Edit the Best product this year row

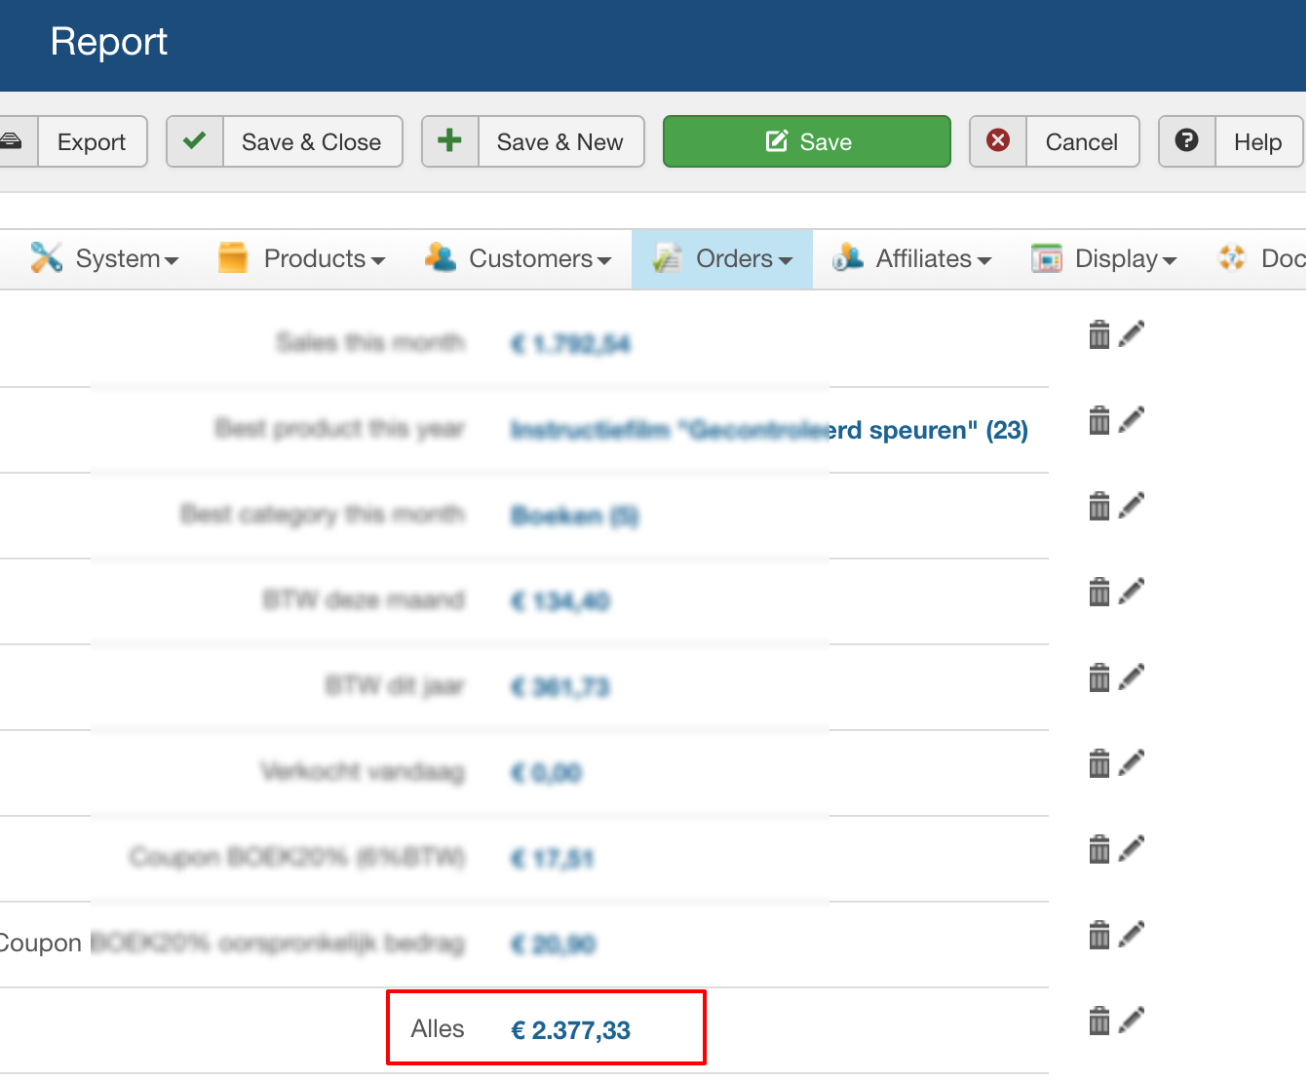tap(1132, 420)
